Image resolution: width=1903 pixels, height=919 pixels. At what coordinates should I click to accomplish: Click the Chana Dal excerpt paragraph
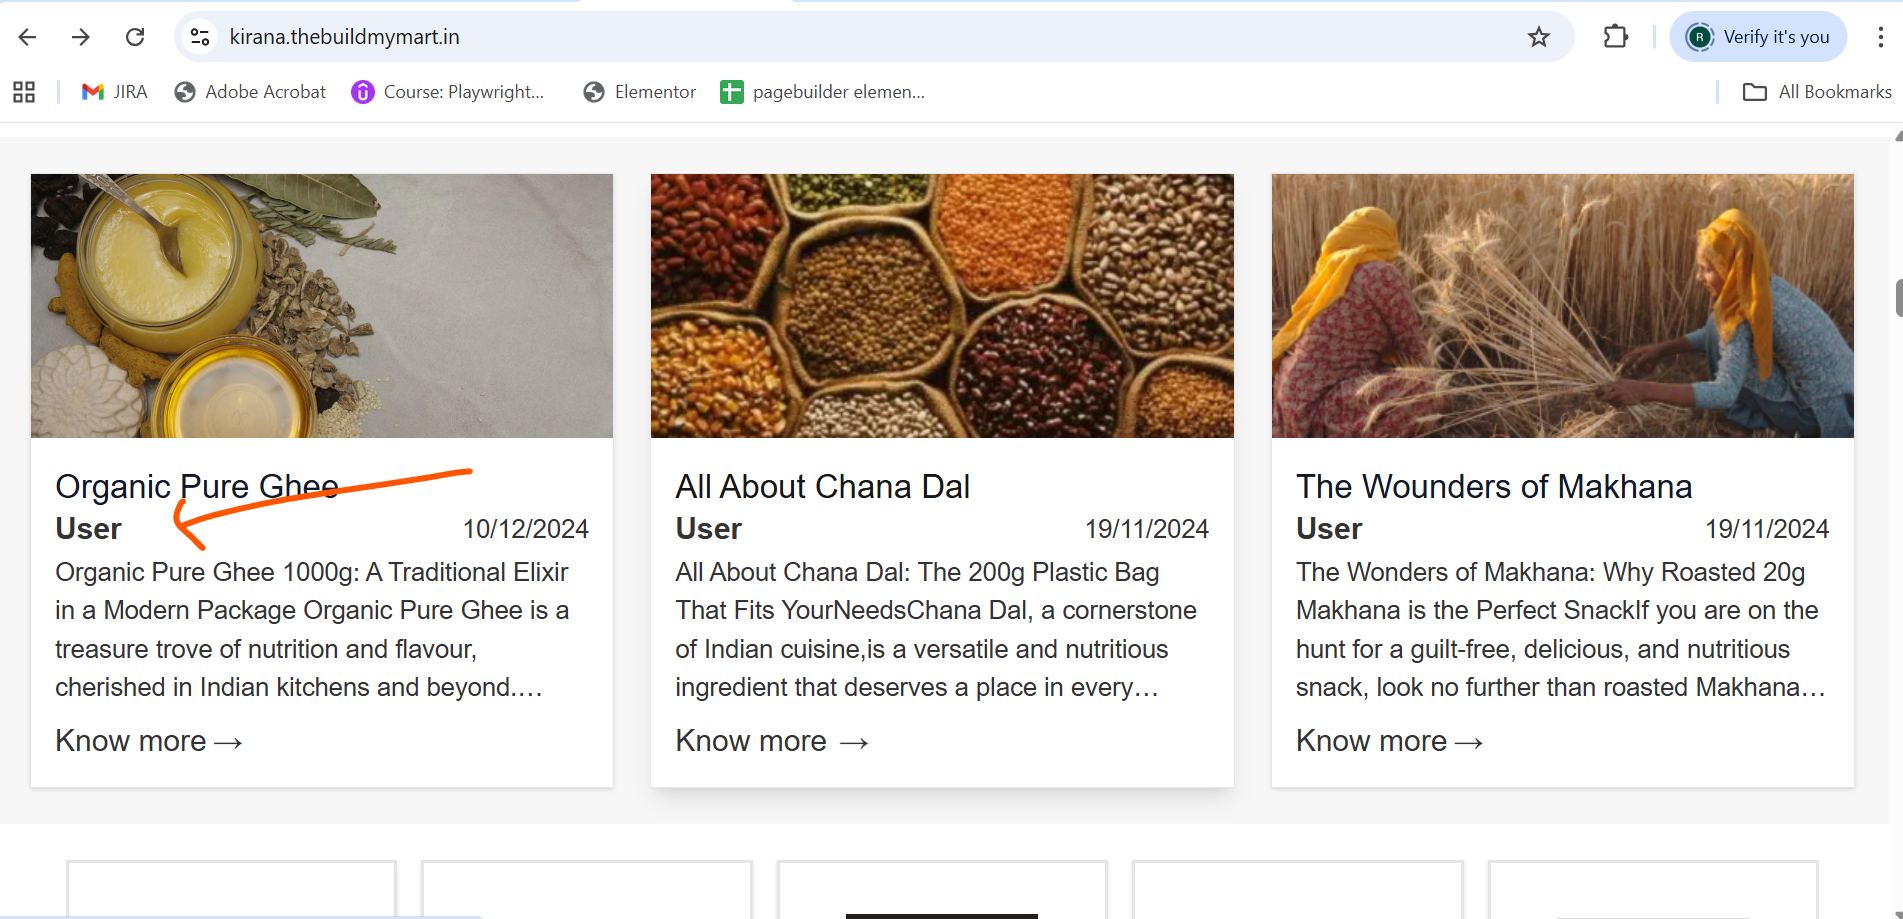[936, 630]
